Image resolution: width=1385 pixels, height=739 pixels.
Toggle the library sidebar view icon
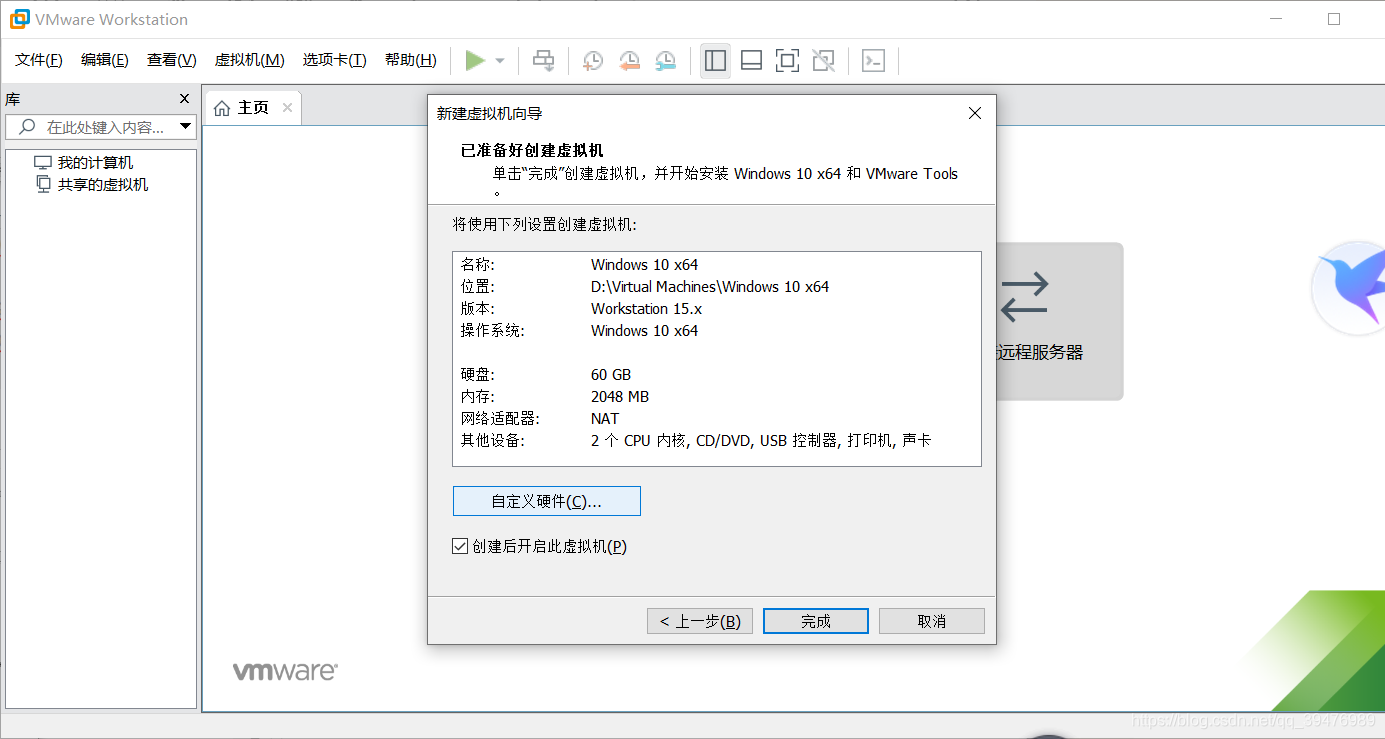coord(715,61)
